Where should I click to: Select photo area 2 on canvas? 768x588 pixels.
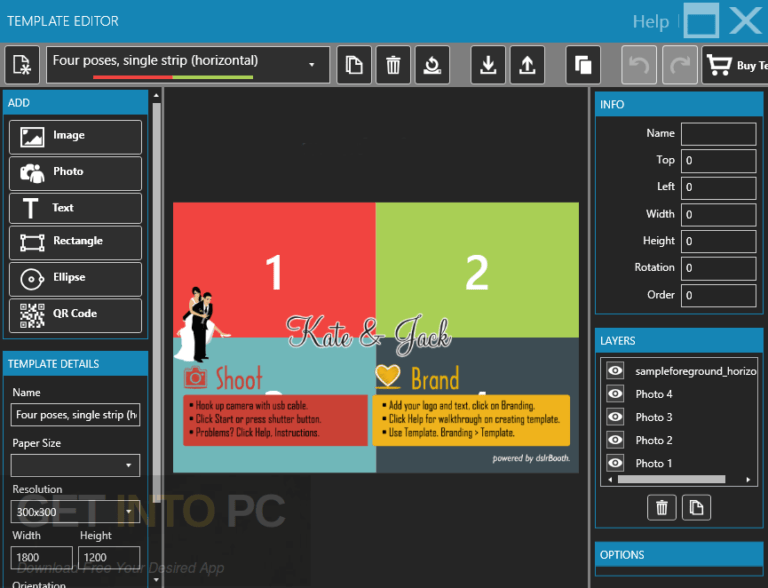point(477,270)
